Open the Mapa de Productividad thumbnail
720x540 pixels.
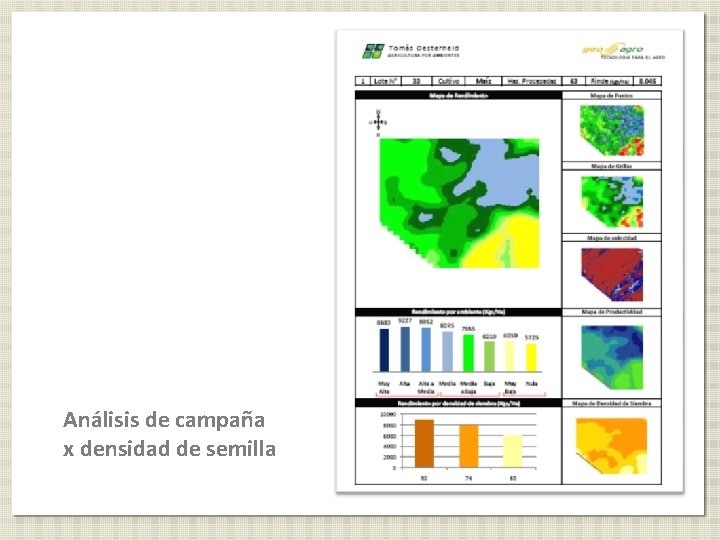click(612, 357)
